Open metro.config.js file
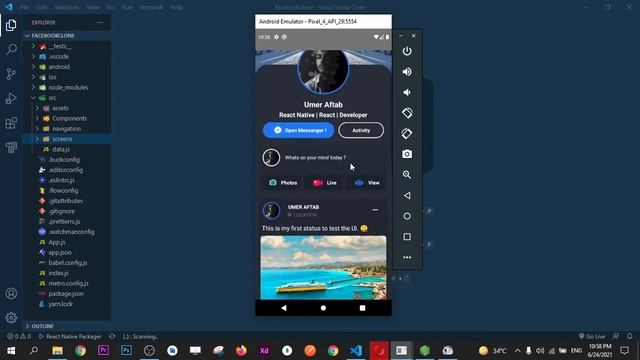The height and width of the screenshot is (360, 640). click(67, 283)
